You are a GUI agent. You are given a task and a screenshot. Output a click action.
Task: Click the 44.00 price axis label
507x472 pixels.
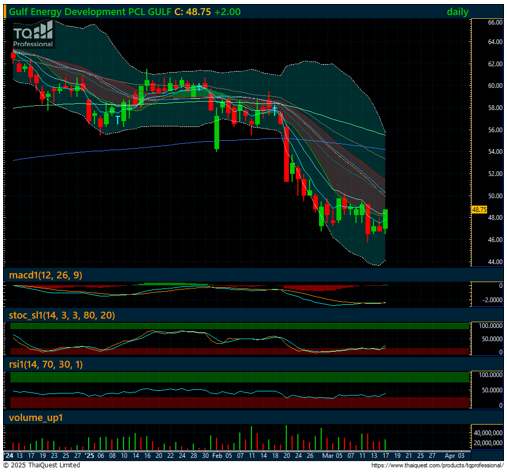(495, 262)
